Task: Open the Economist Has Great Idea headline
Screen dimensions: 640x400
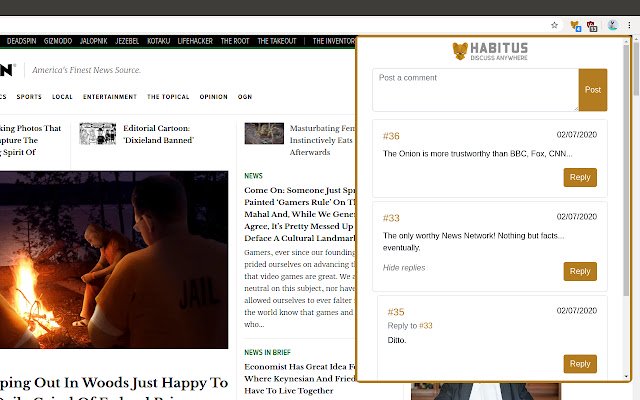Action: [x=300, y=379]
